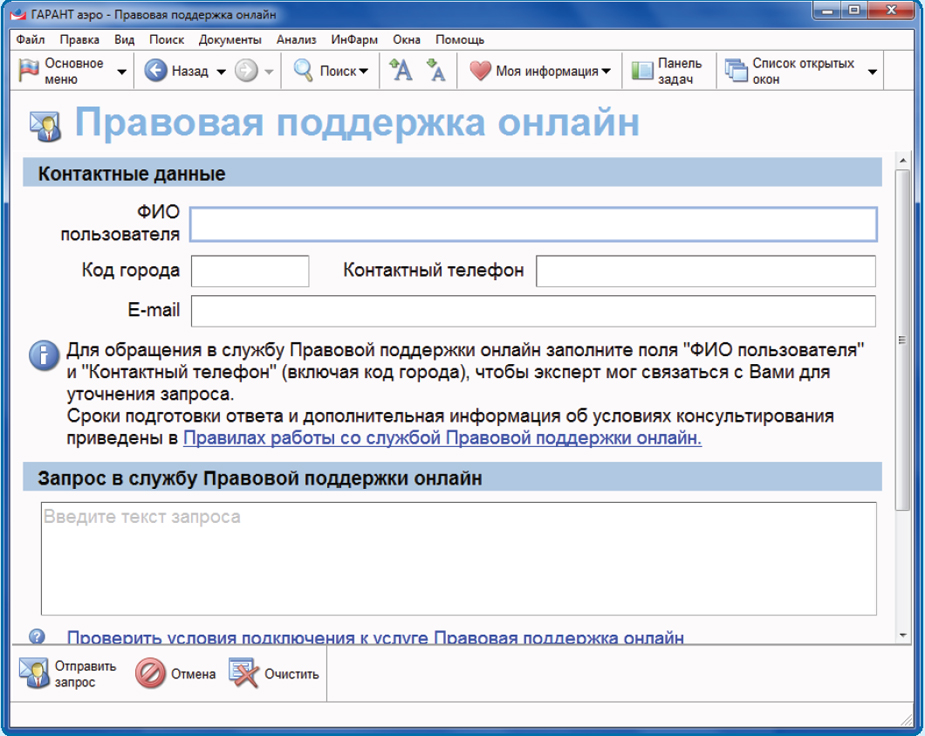Click the blue info icon near the instructions
The image size is (925, 736).
[x=43, y=356]
